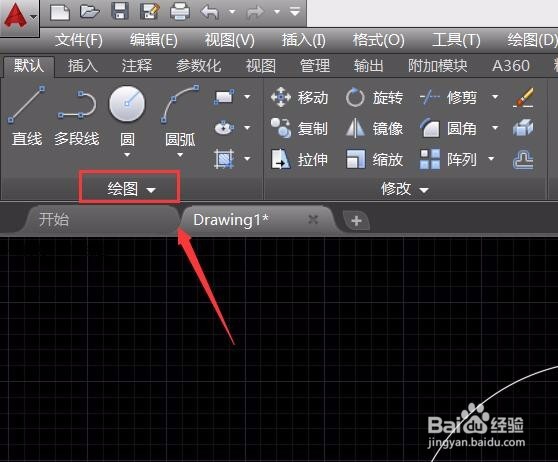The image size is (558, 462).
Task: Select the Line (直线) tool
Action: click(x=27, y=116)
